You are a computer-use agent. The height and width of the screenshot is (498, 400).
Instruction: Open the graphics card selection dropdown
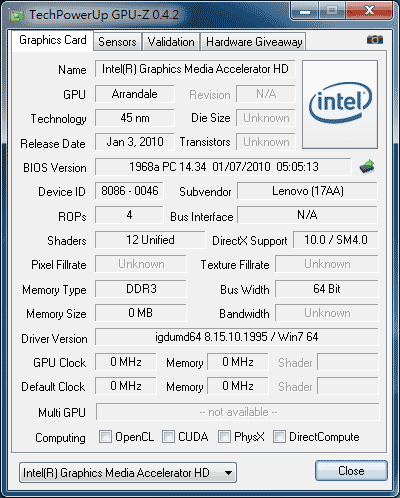click(x=128, y=472)
